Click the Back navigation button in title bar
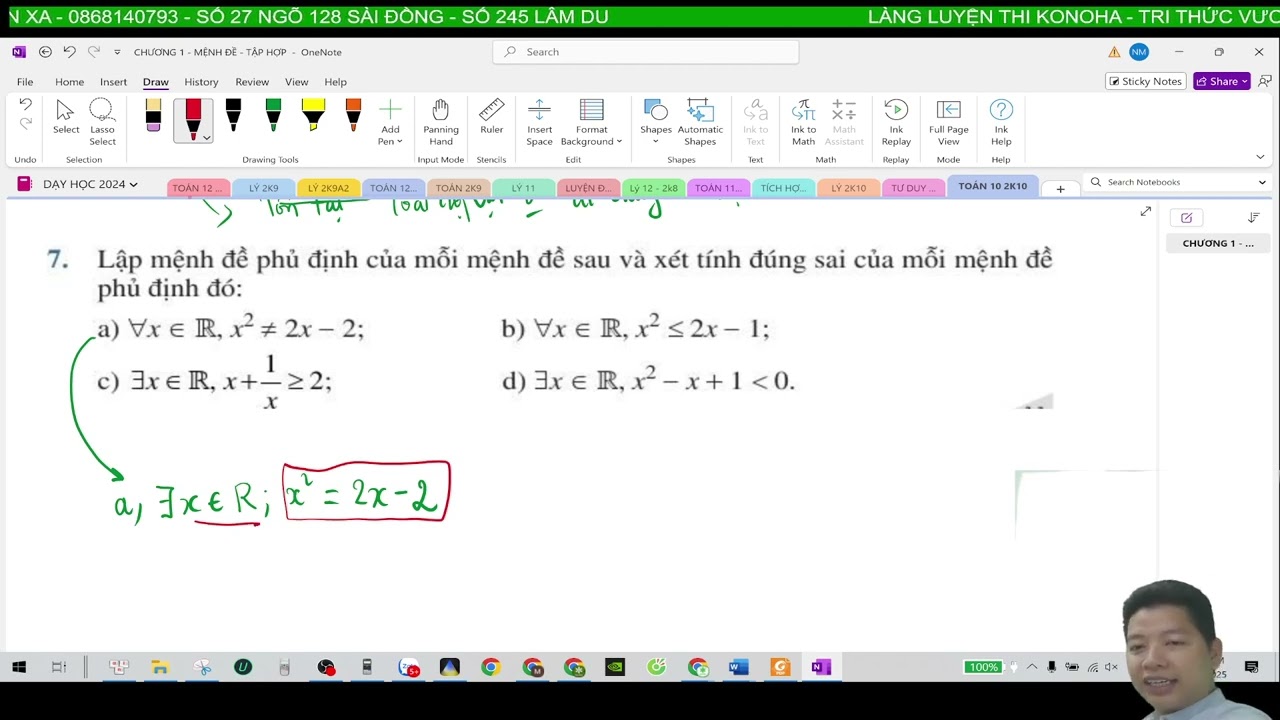This screenshot has width=1280, height=720. pyautogui.click(x=45, y=52)
